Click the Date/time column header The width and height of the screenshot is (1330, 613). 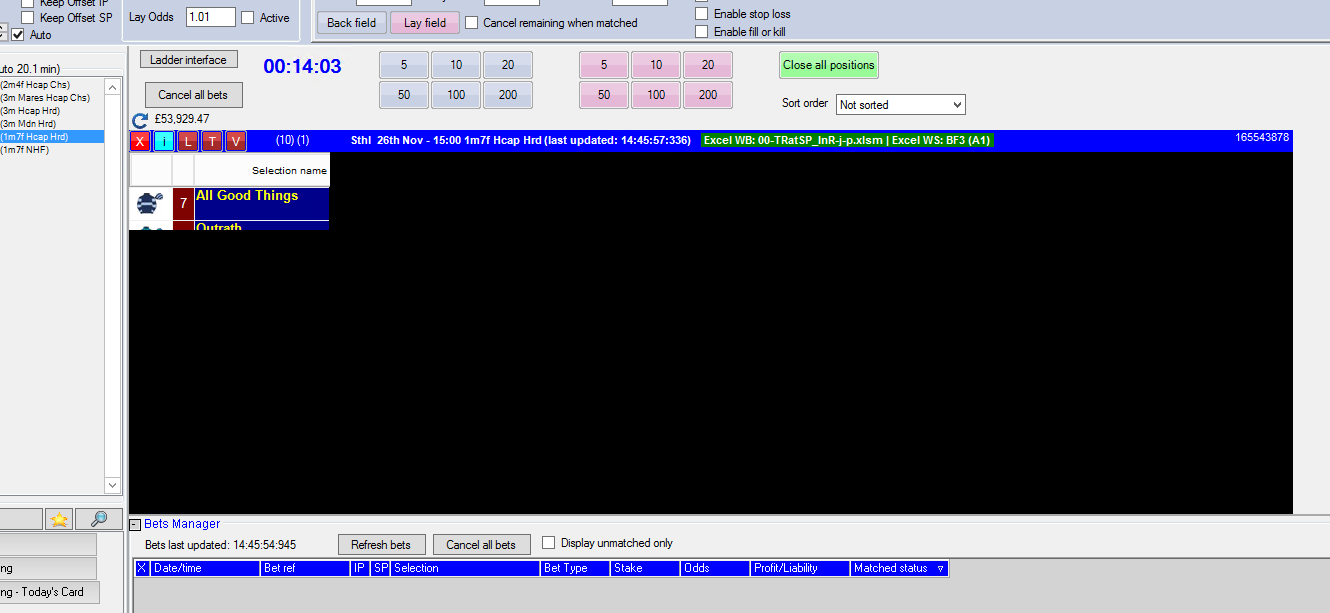205,568
